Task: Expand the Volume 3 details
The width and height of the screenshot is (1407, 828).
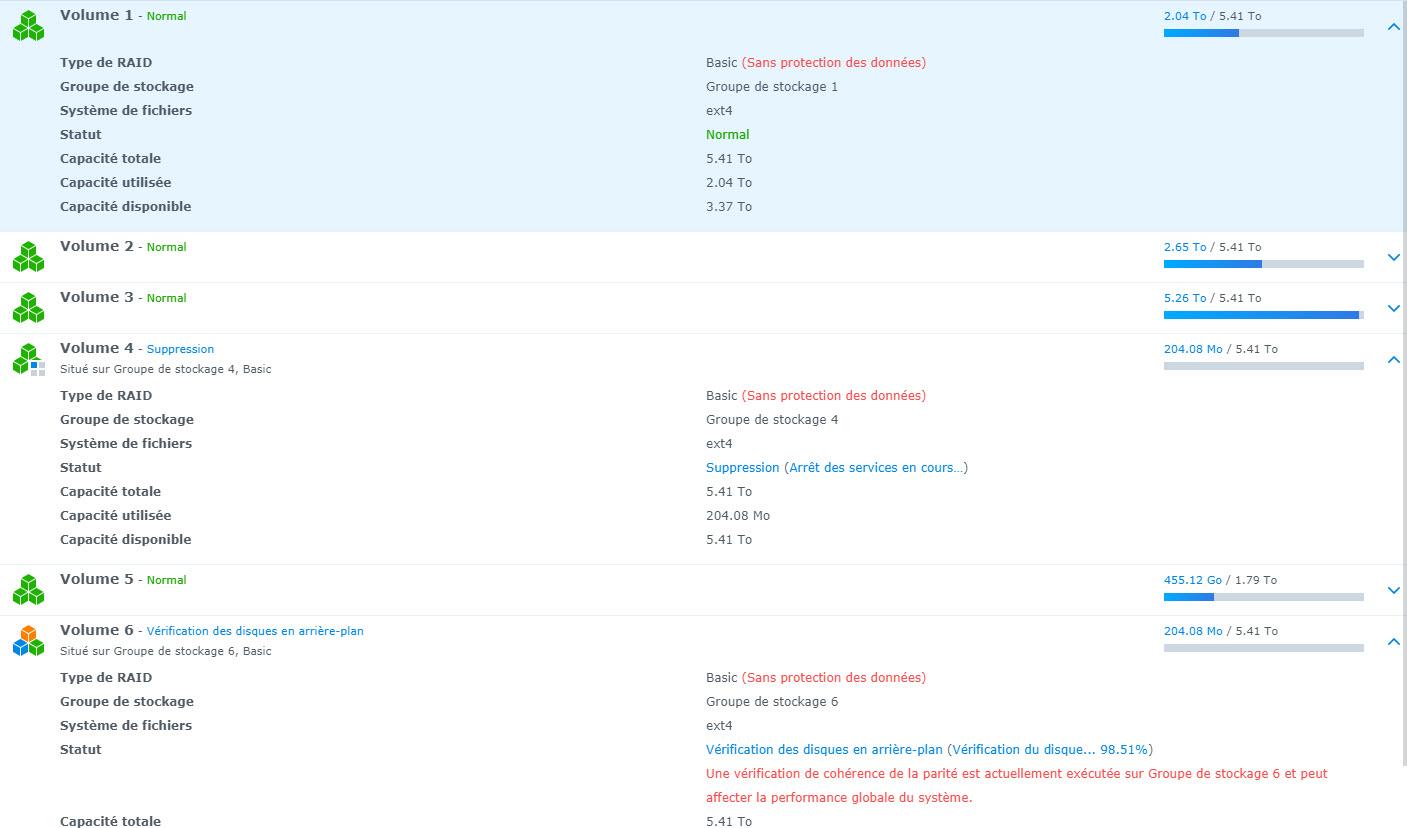Action: coord(1394,308)
